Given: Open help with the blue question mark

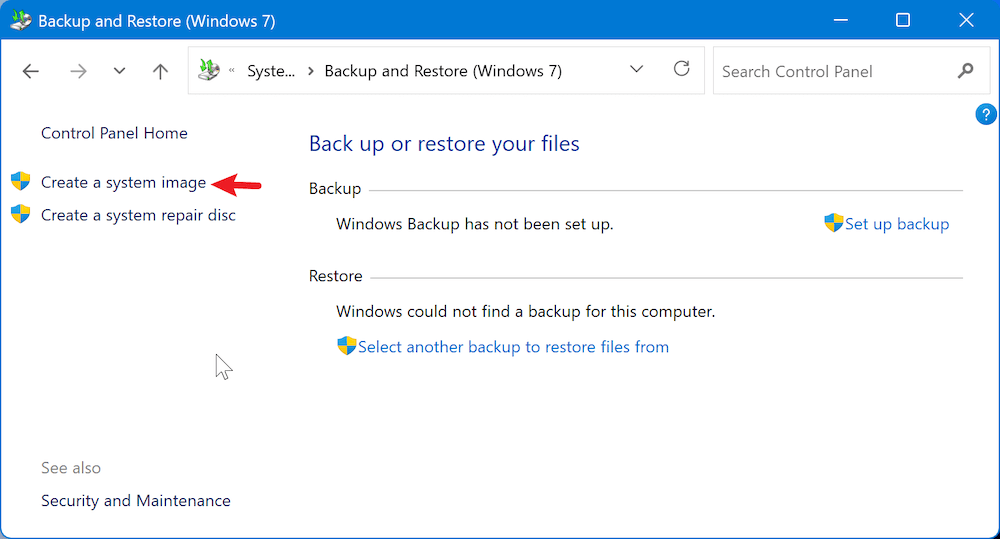Looking at the screenshot, I should pyautogui.click(x=985, y=114).
